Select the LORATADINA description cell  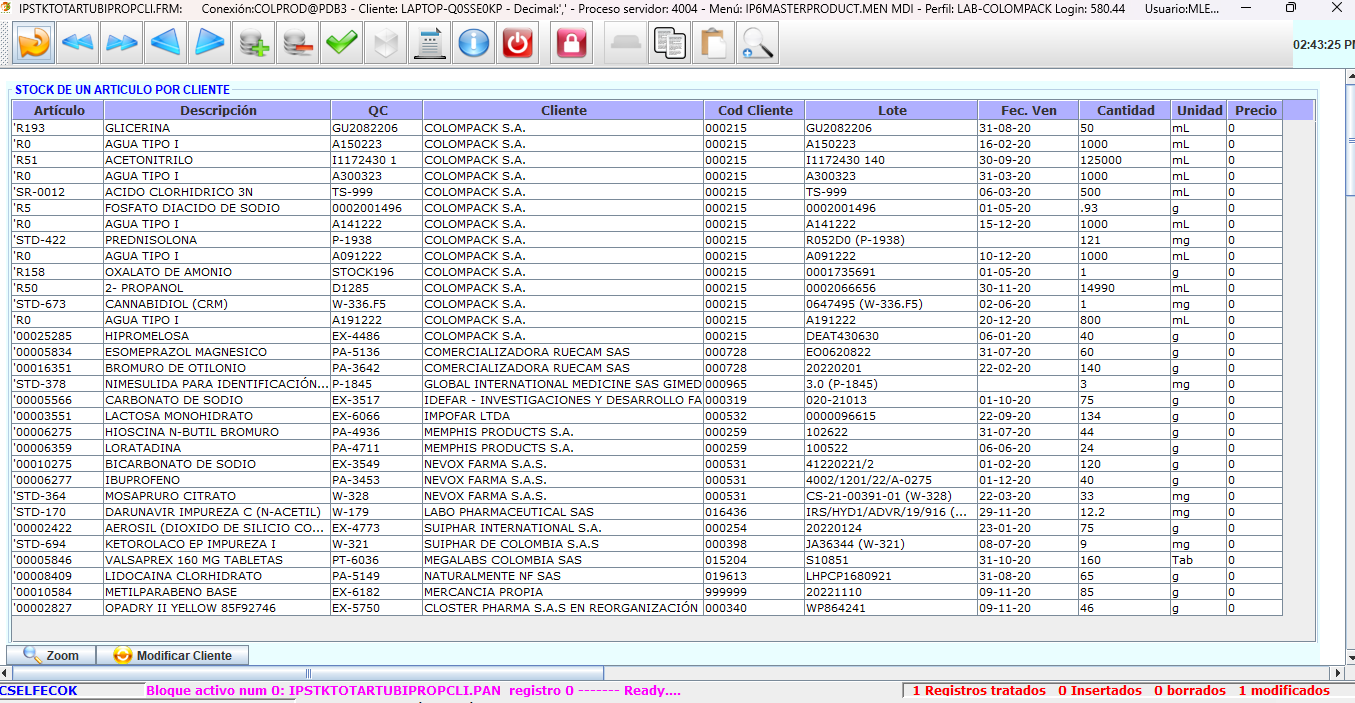click(x=218, y=448)
